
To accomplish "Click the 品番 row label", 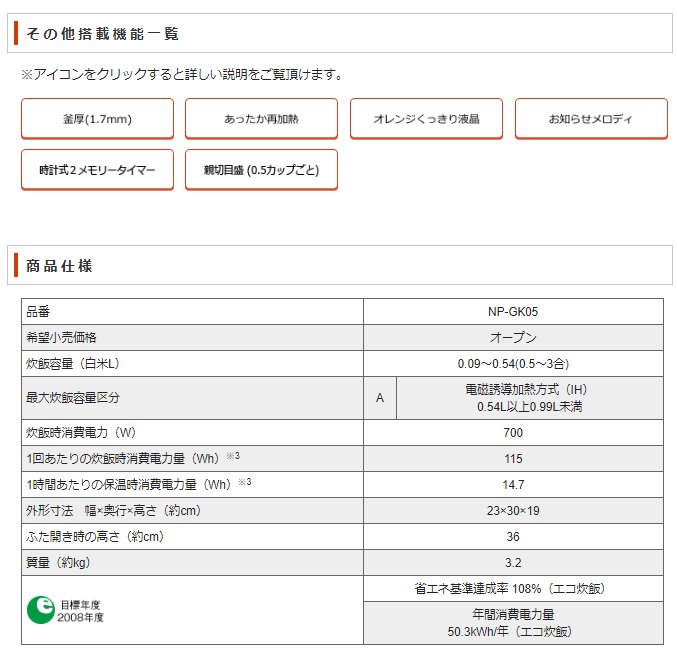I will tap(37, 311).
